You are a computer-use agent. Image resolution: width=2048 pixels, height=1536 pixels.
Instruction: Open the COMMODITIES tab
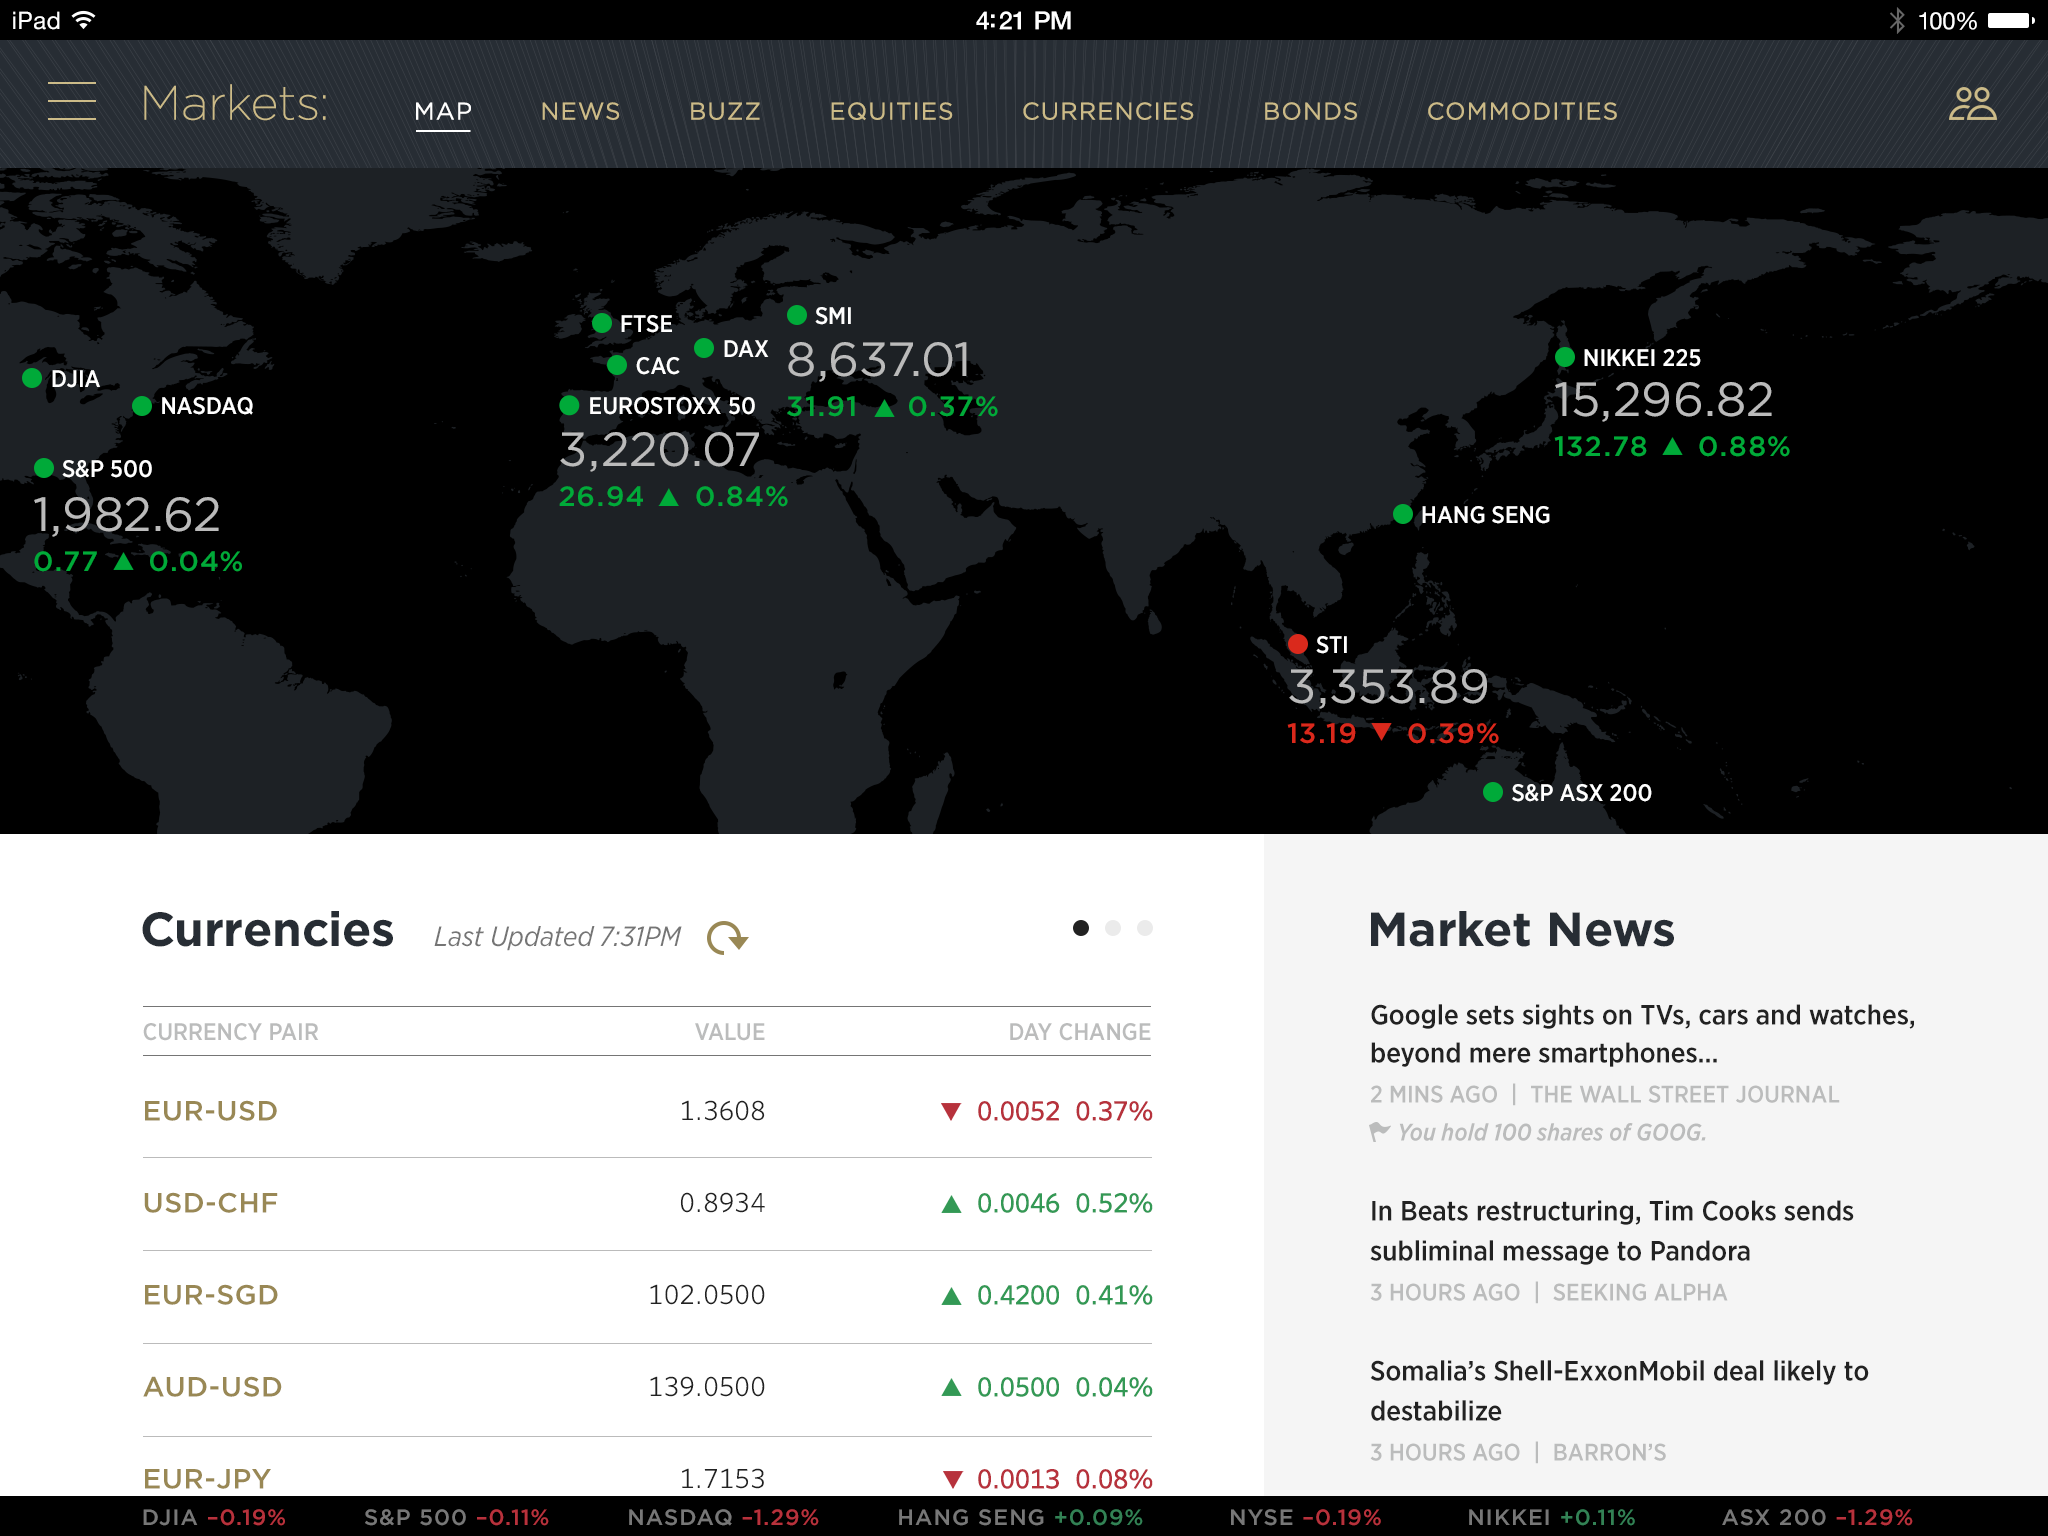(1521, 111)
